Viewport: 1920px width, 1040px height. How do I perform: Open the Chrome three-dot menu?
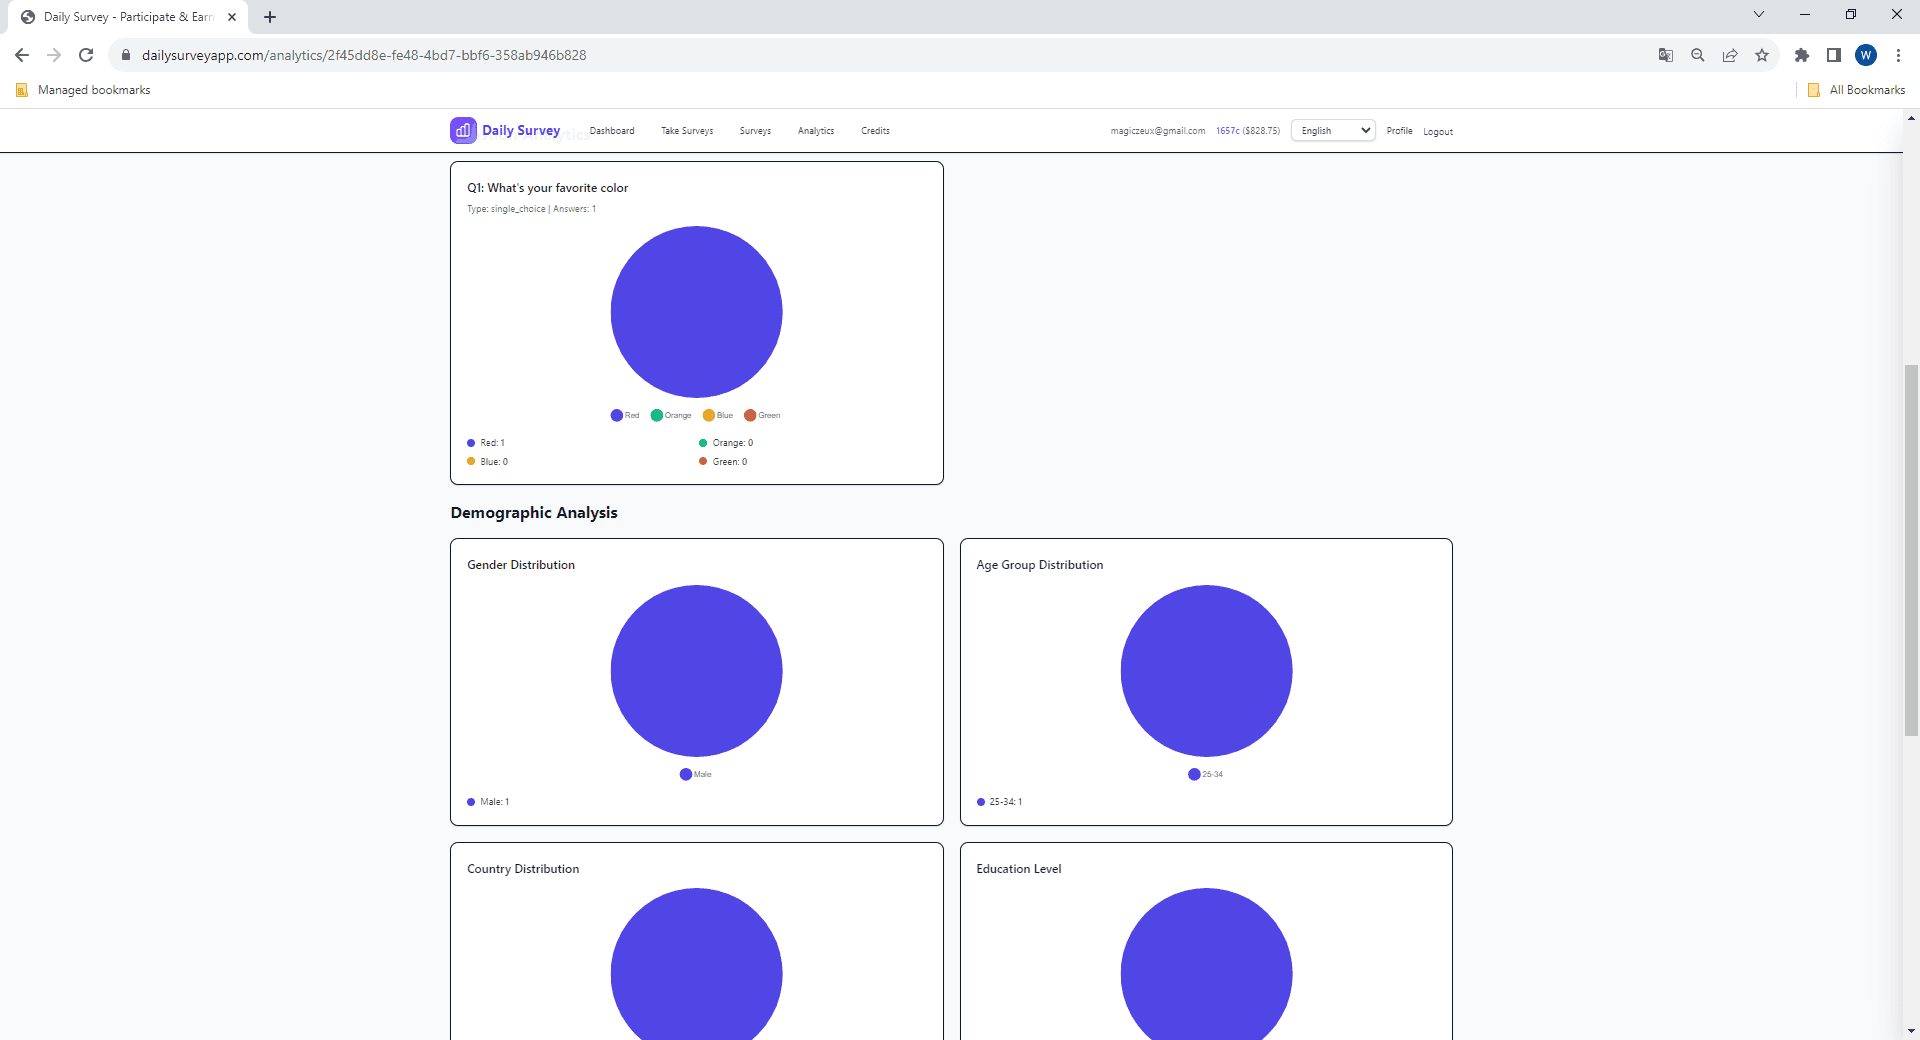[x=1898, y=55]
